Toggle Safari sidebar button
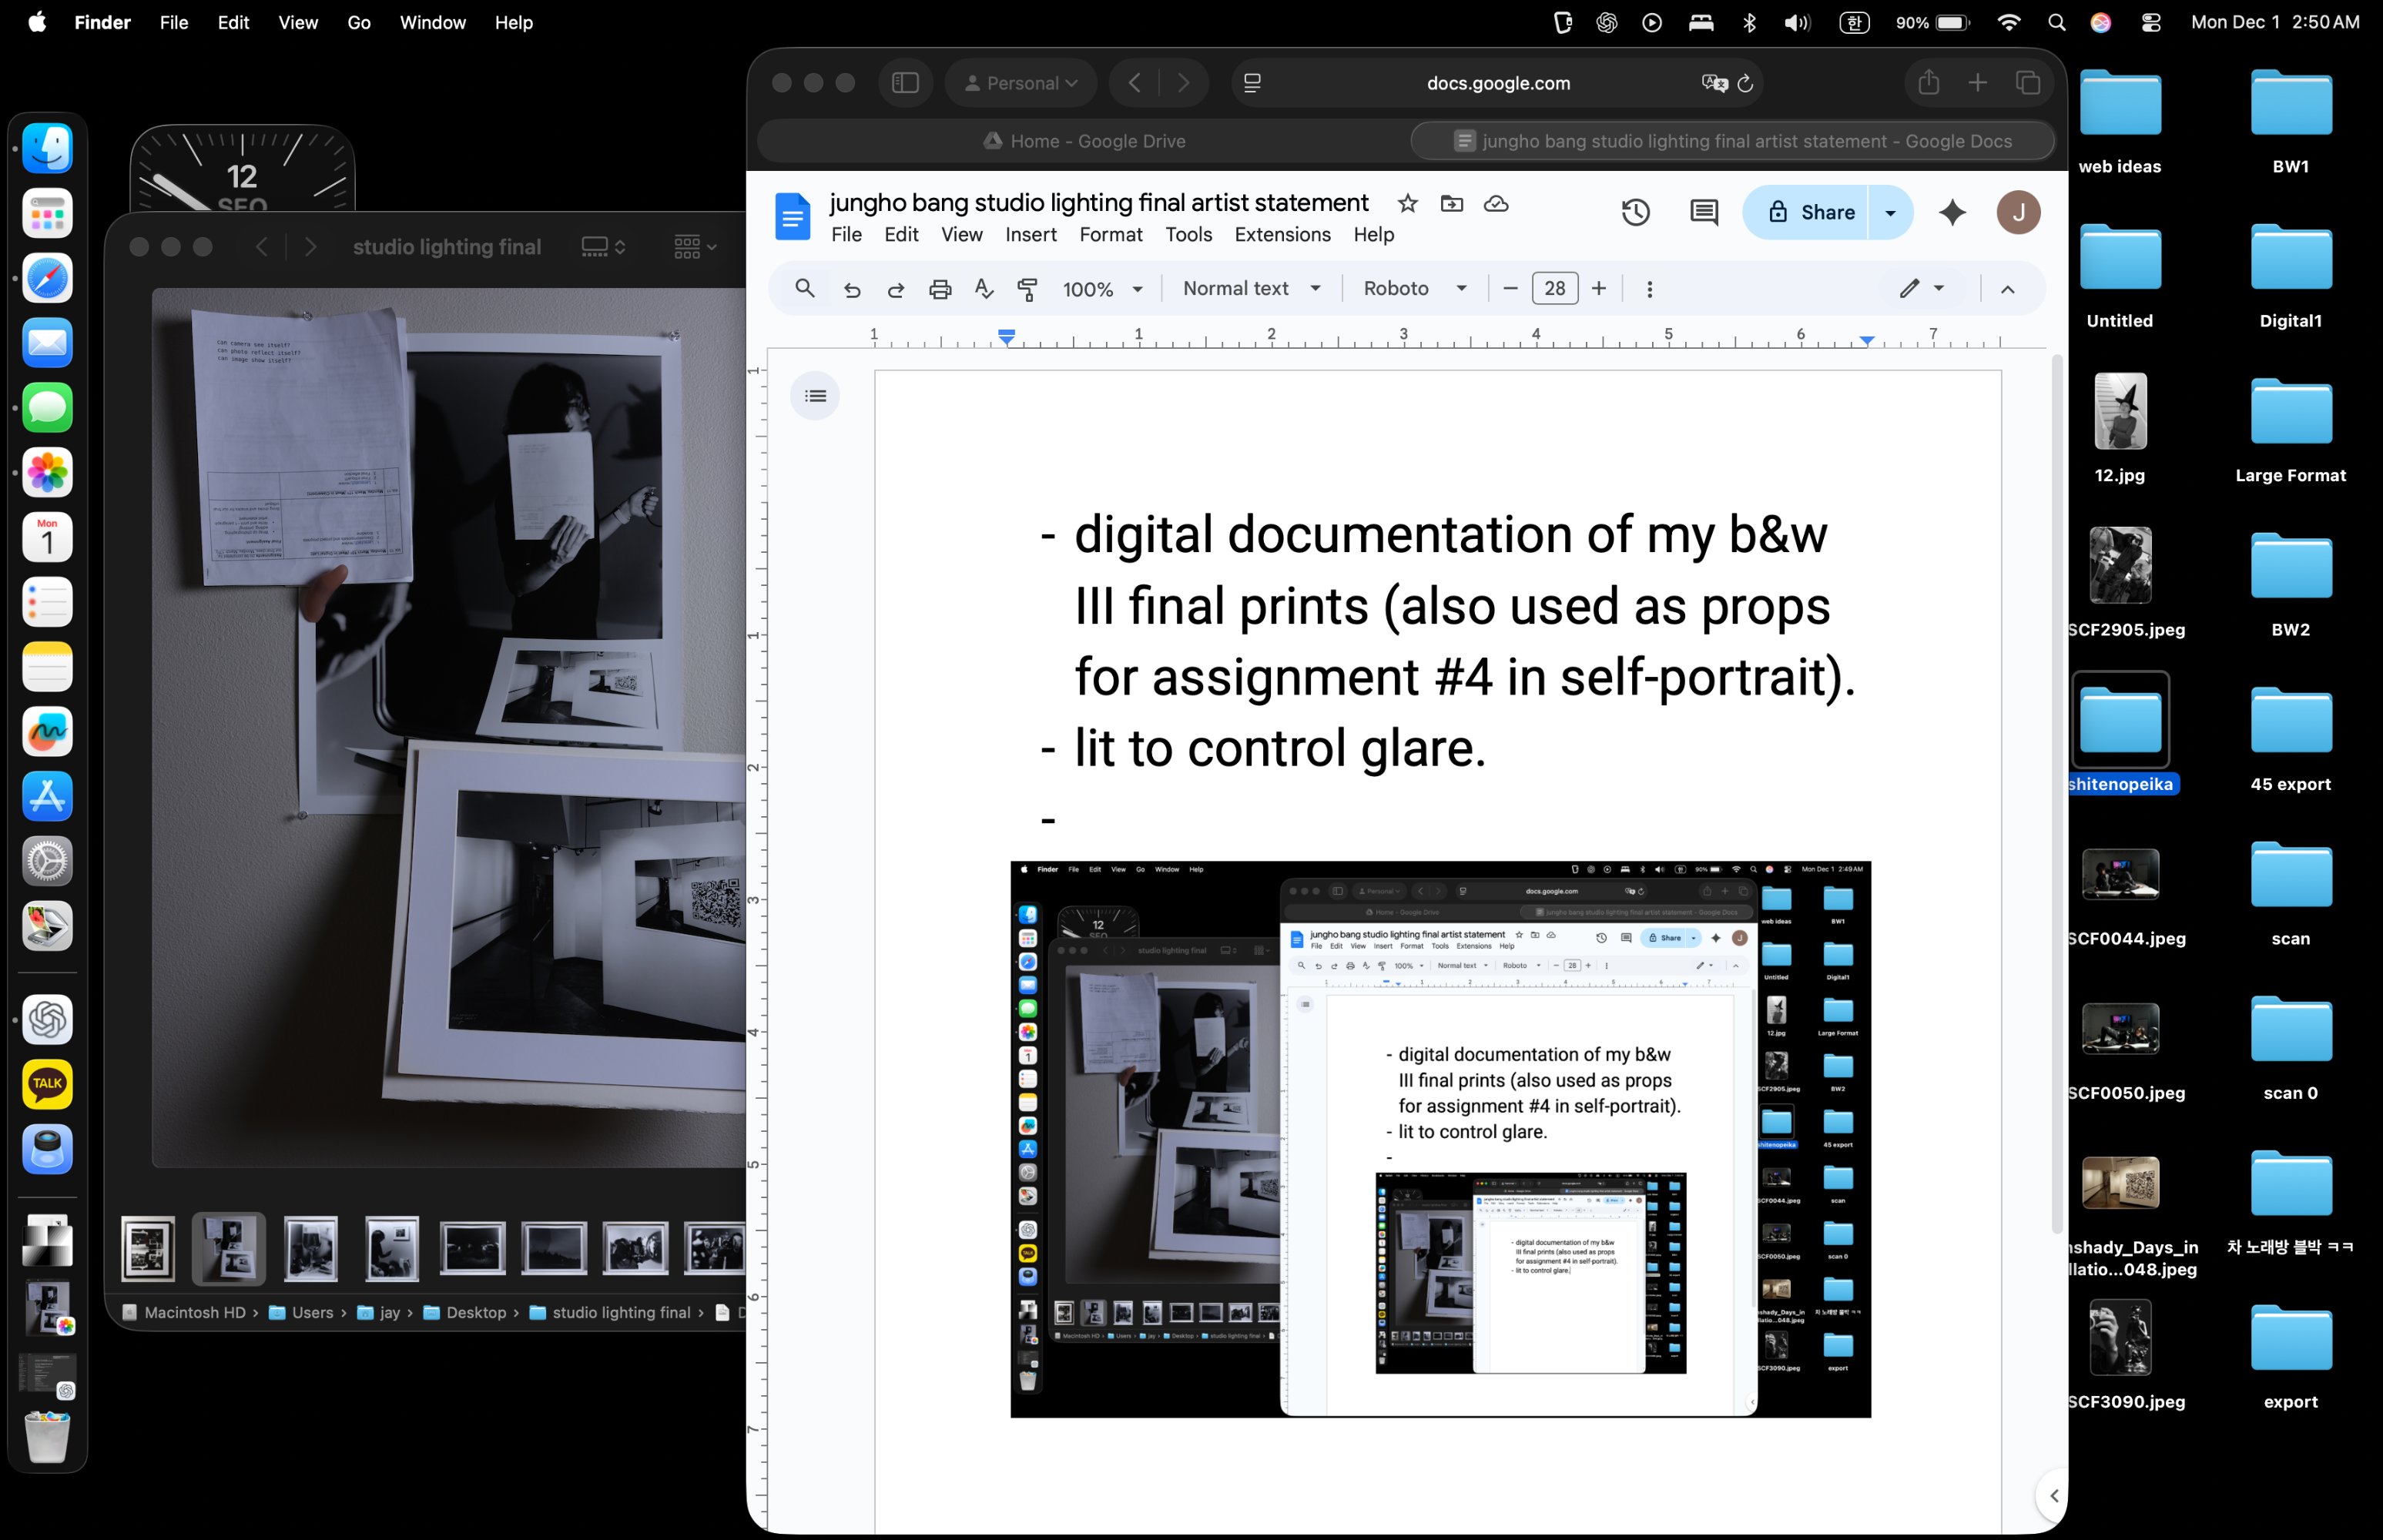Image resolution: width=2383 pixels, height=1540 pixels. (x=905, y=83)
